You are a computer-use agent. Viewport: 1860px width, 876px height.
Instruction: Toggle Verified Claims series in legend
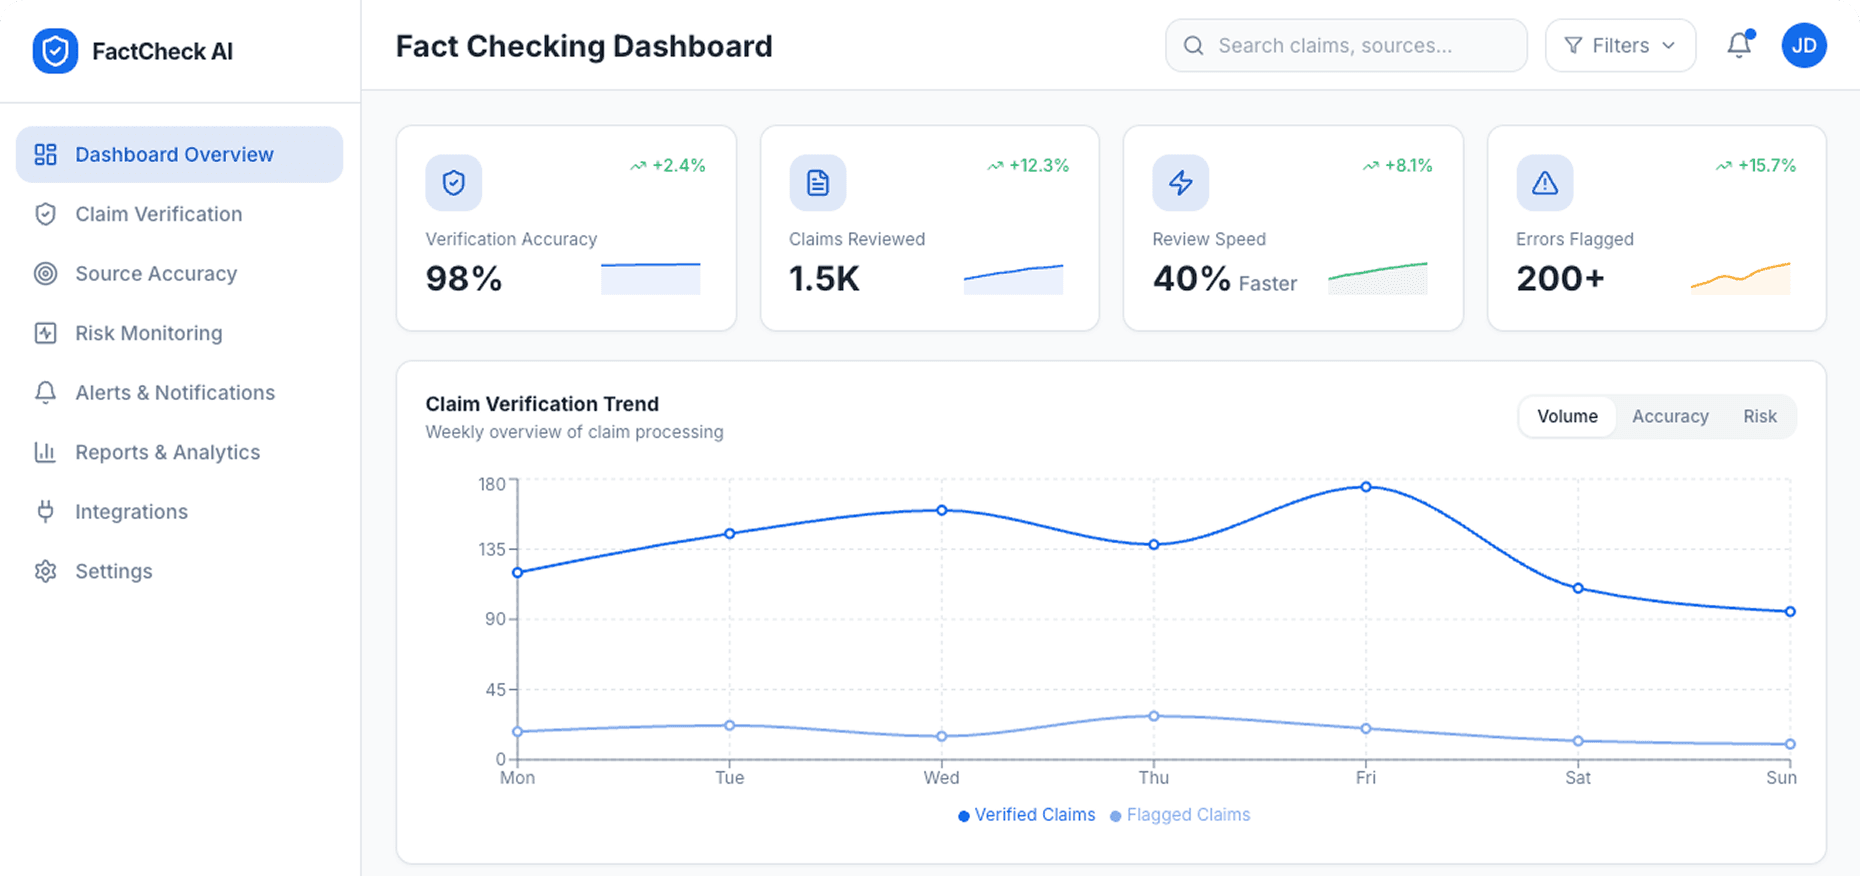click(1026, 815)
